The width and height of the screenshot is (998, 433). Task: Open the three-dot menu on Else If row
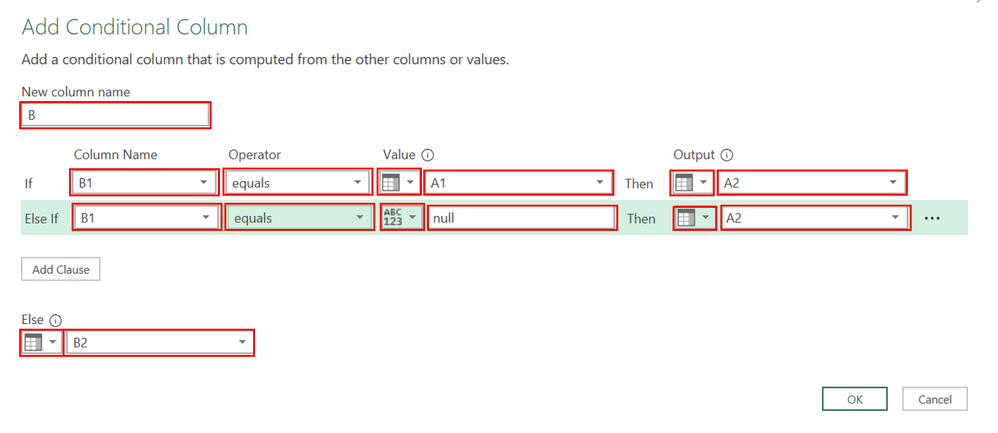click(933, 218)
